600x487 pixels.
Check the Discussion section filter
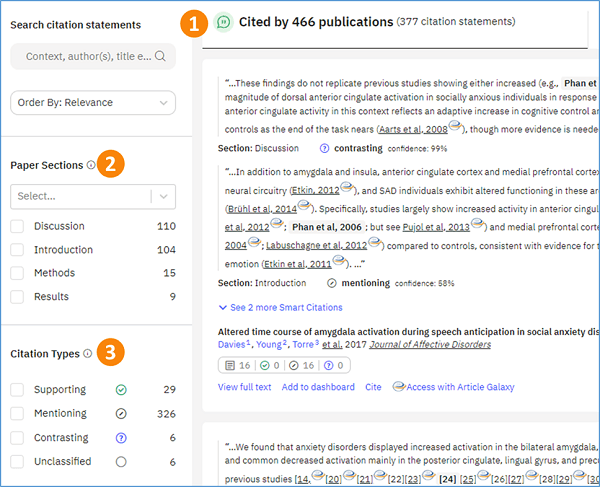coord(17,226)
